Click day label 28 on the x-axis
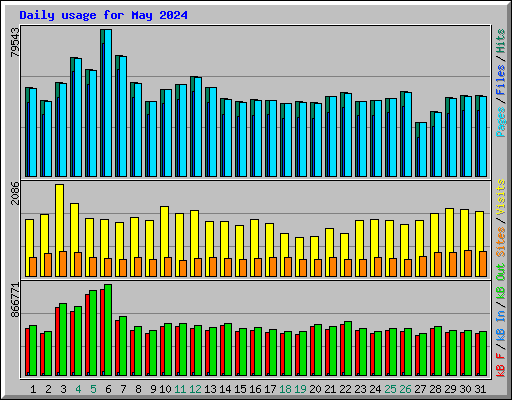 coord(435,389)
